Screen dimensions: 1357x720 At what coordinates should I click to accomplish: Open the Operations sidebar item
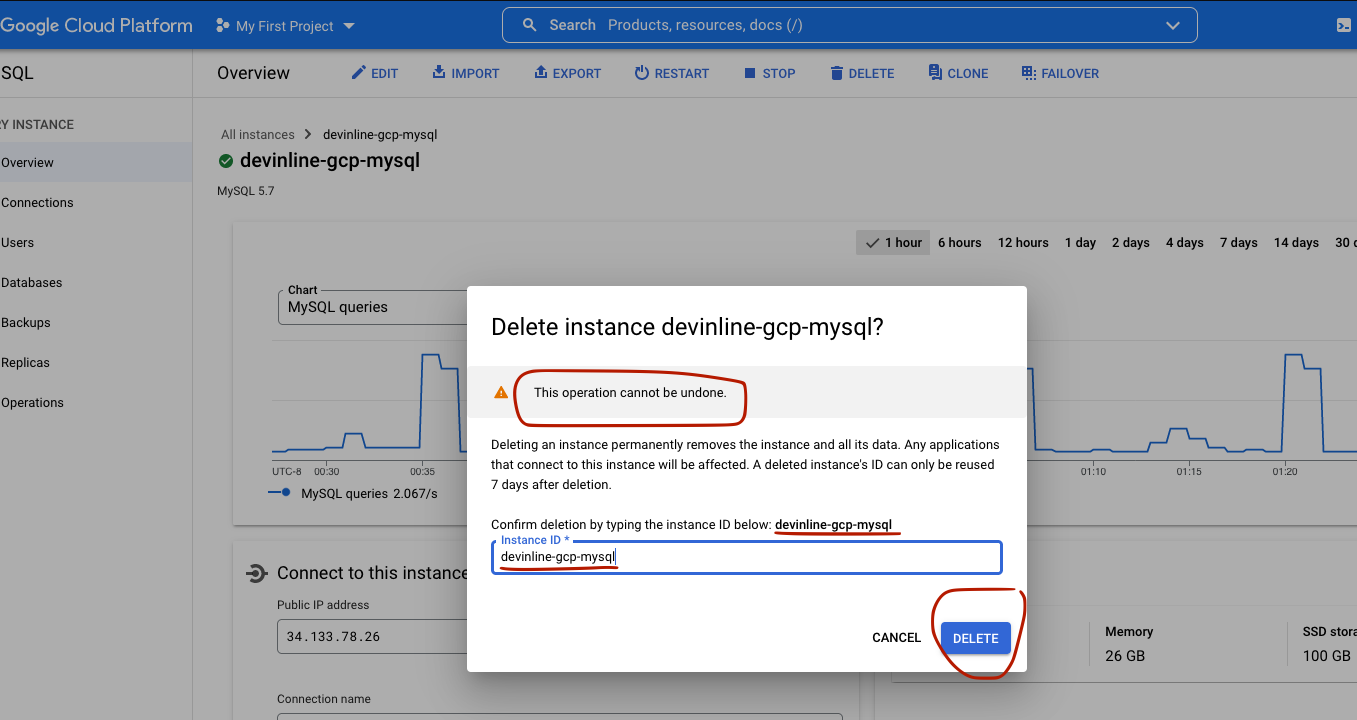click(x=95, y=402)
